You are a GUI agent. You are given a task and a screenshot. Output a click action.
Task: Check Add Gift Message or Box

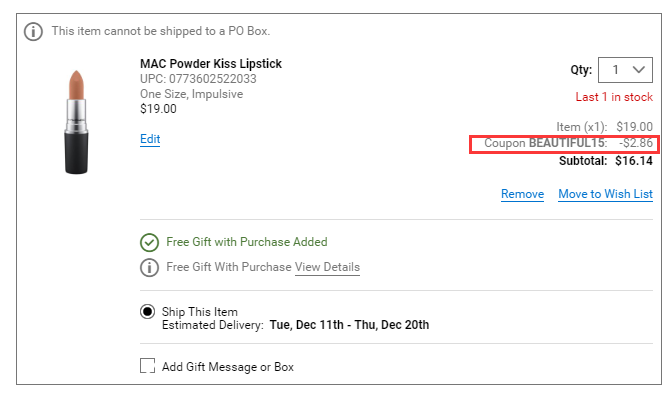click(148, 366)
